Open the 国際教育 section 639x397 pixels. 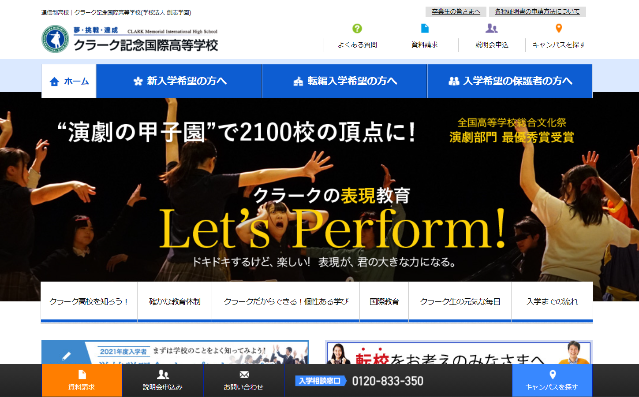[x=384, y=302]
